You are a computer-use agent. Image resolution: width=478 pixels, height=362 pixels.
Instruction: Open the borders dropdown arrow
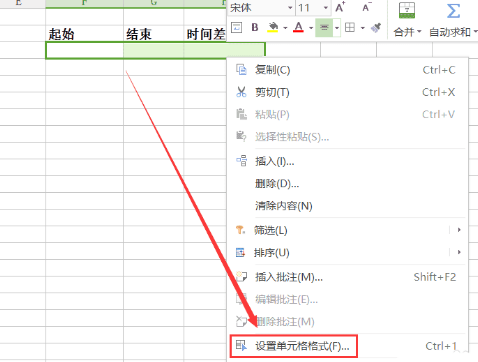click(x=363, y=28)
